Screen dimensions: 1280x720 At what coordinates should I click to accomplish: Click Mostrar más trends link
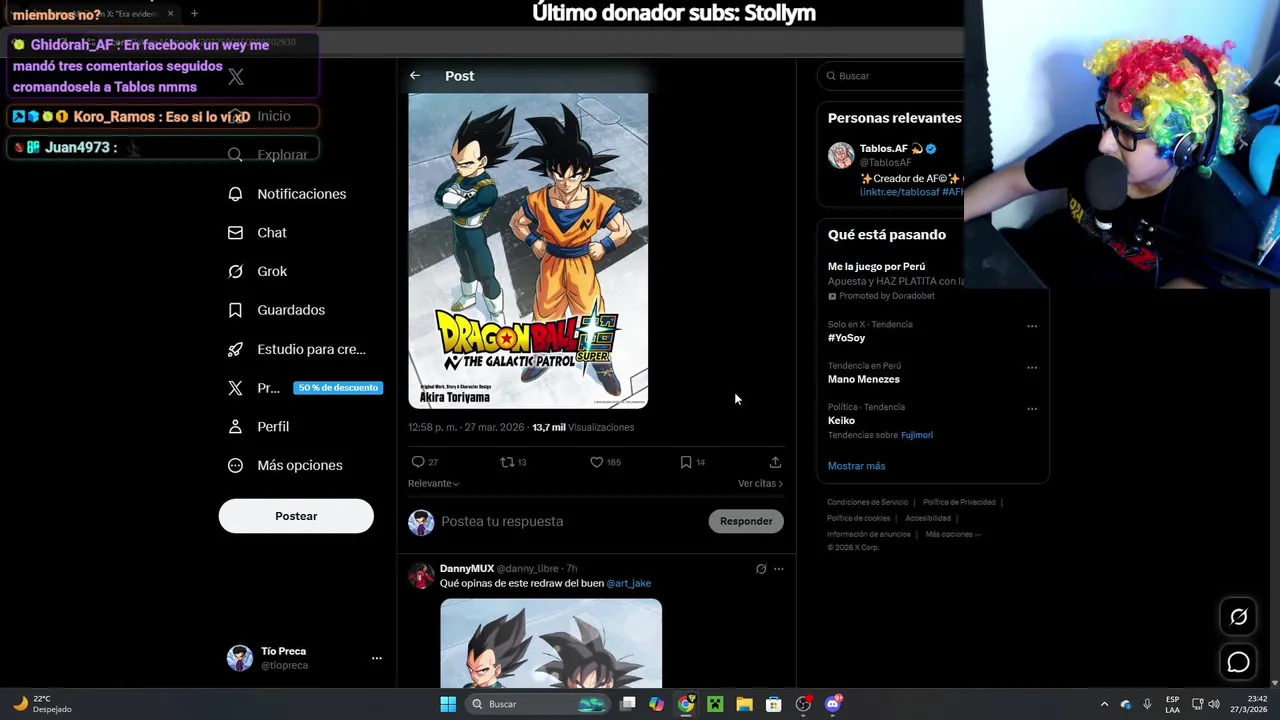(856, 466)
